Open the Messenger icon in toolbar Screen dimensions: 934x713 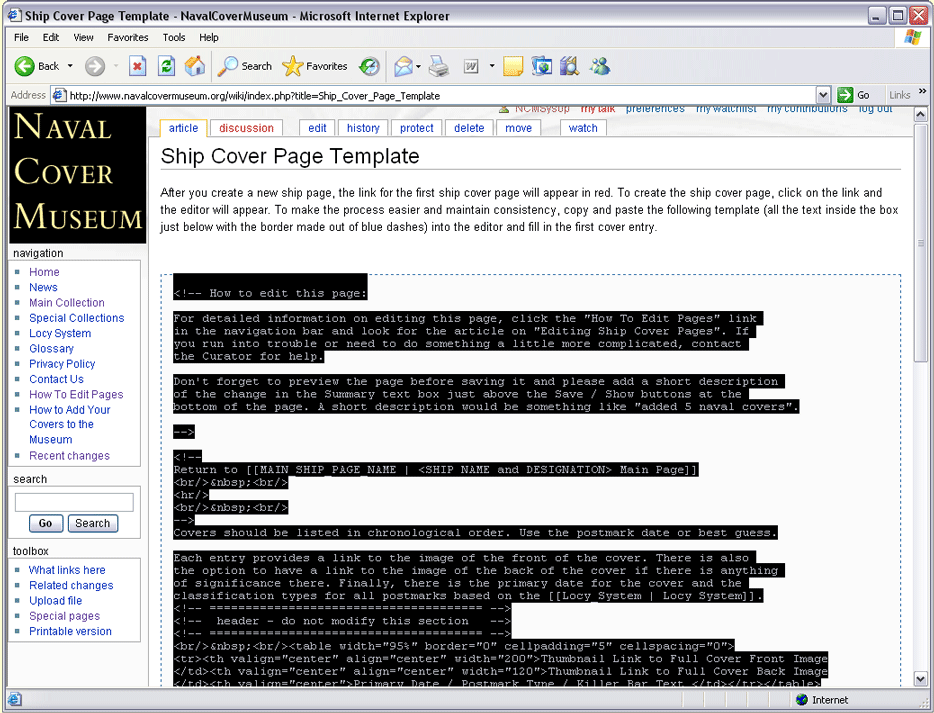tap(600, 66)
